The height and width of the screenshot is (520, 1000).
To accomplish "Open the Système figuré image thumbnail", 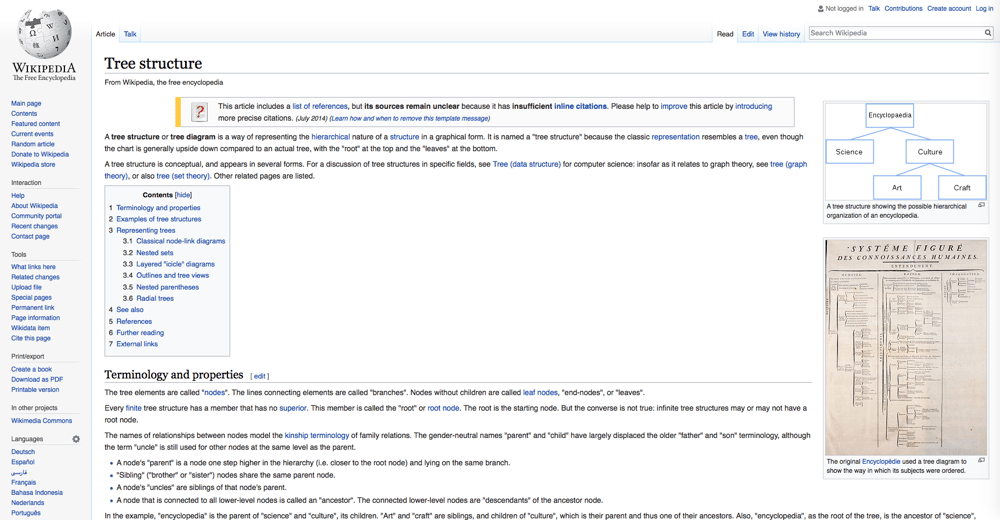I will (x=905, y=347).
